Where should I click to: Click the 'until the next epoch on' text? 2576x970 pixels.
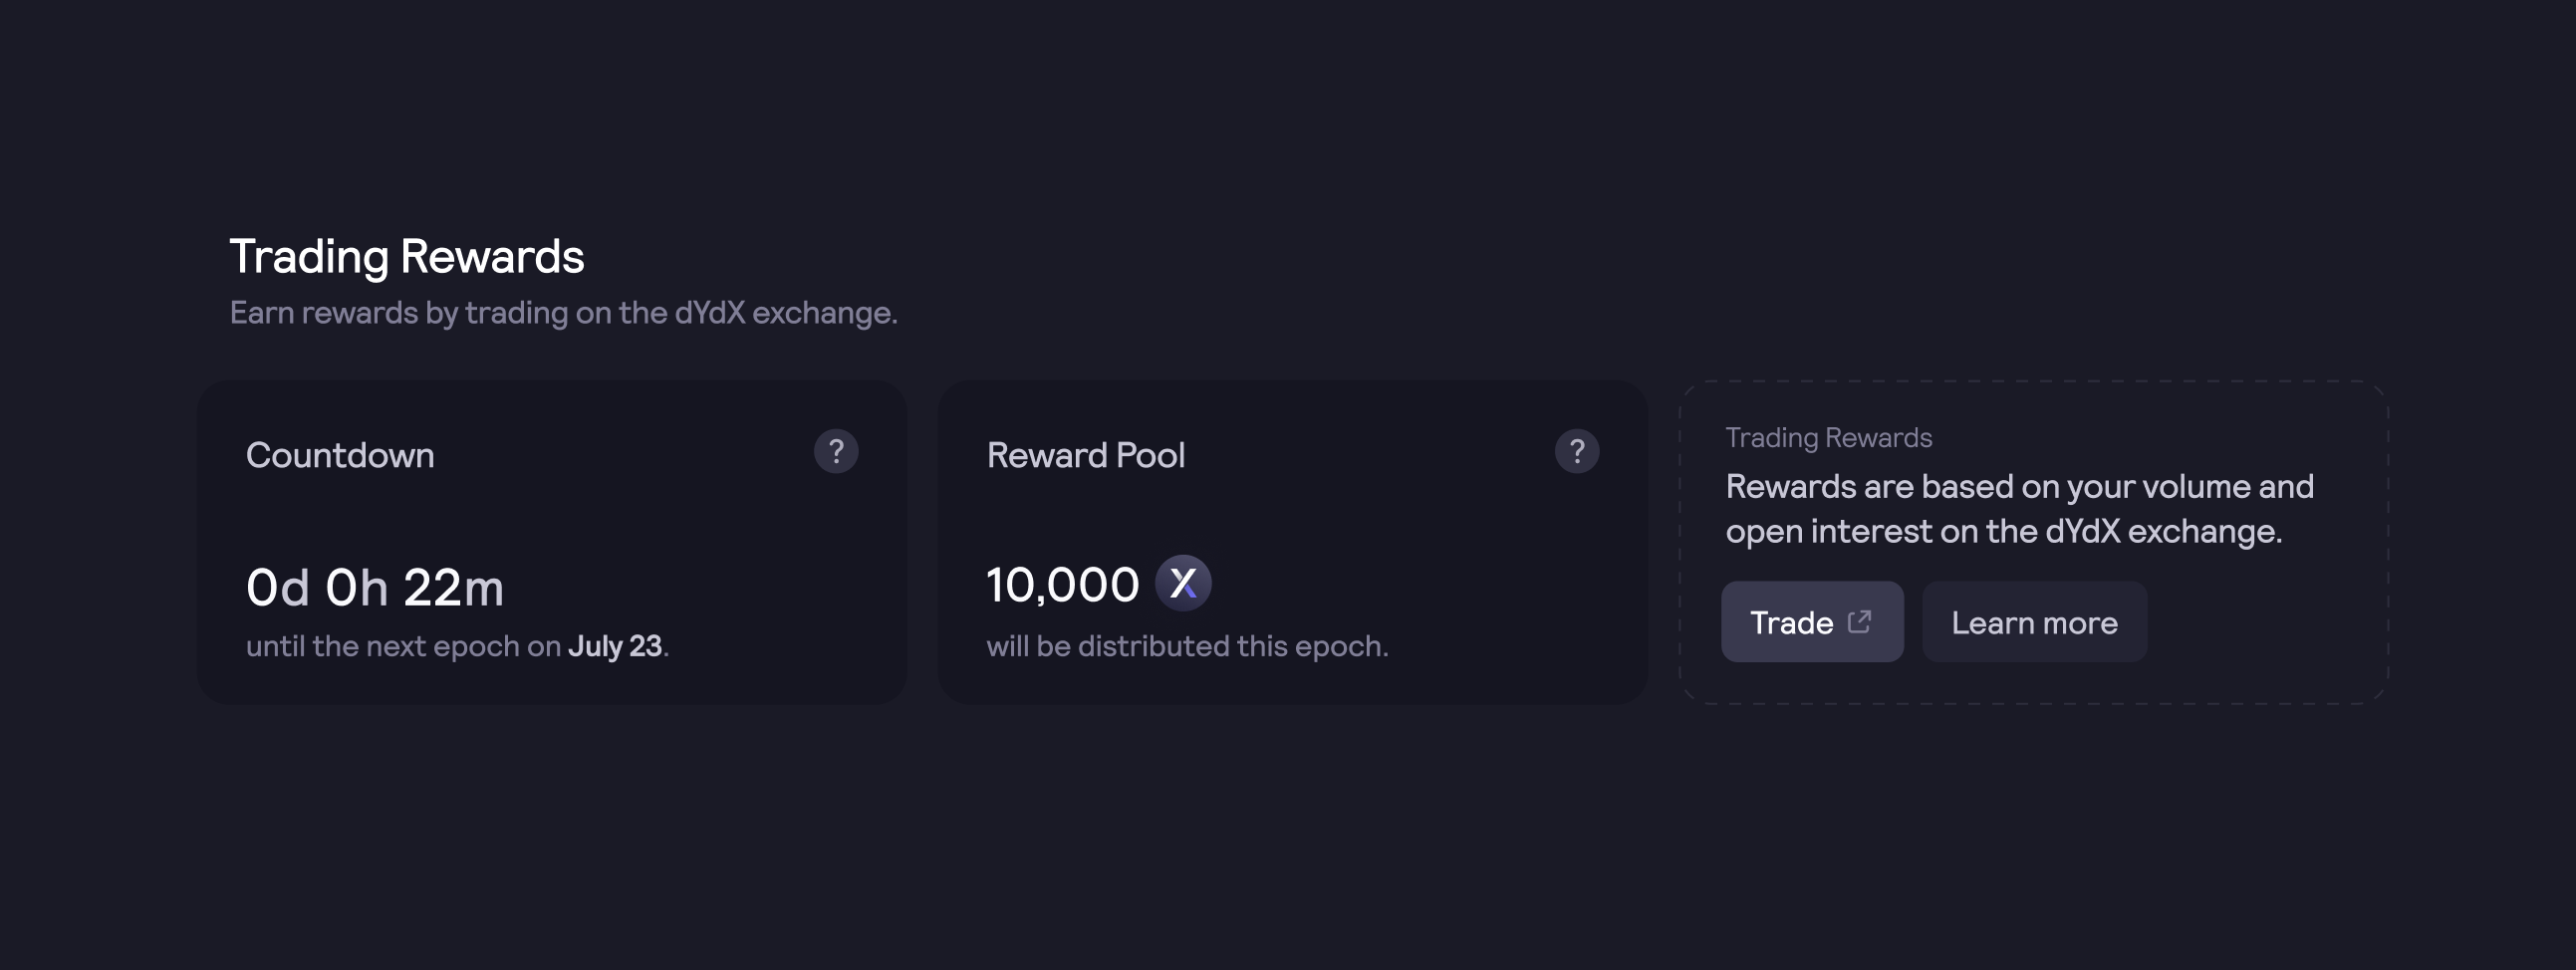click(x=404, y=646)
